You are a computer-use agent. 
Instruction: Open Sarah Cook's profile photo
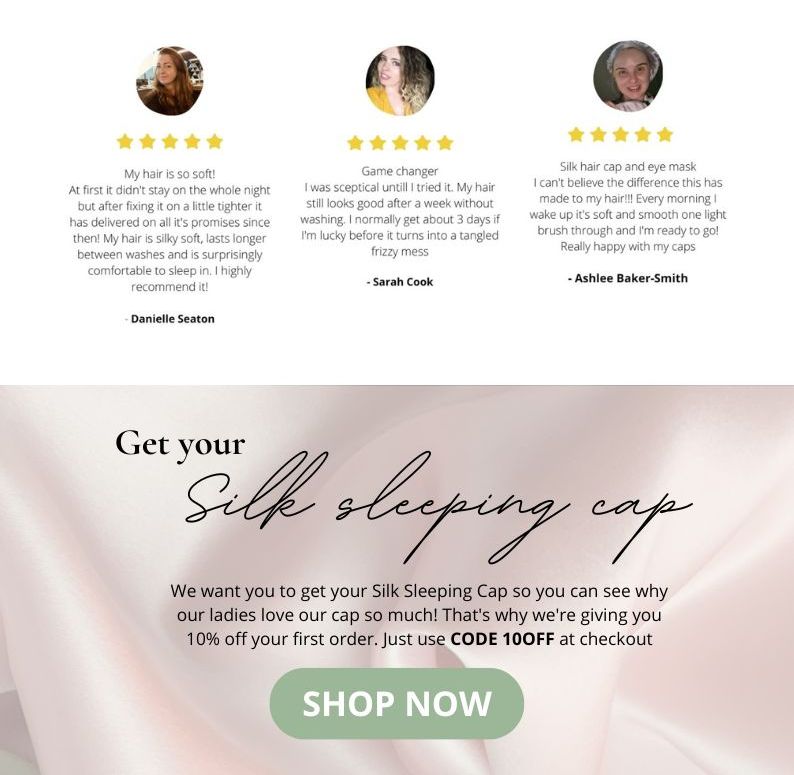tap(400, 81)
